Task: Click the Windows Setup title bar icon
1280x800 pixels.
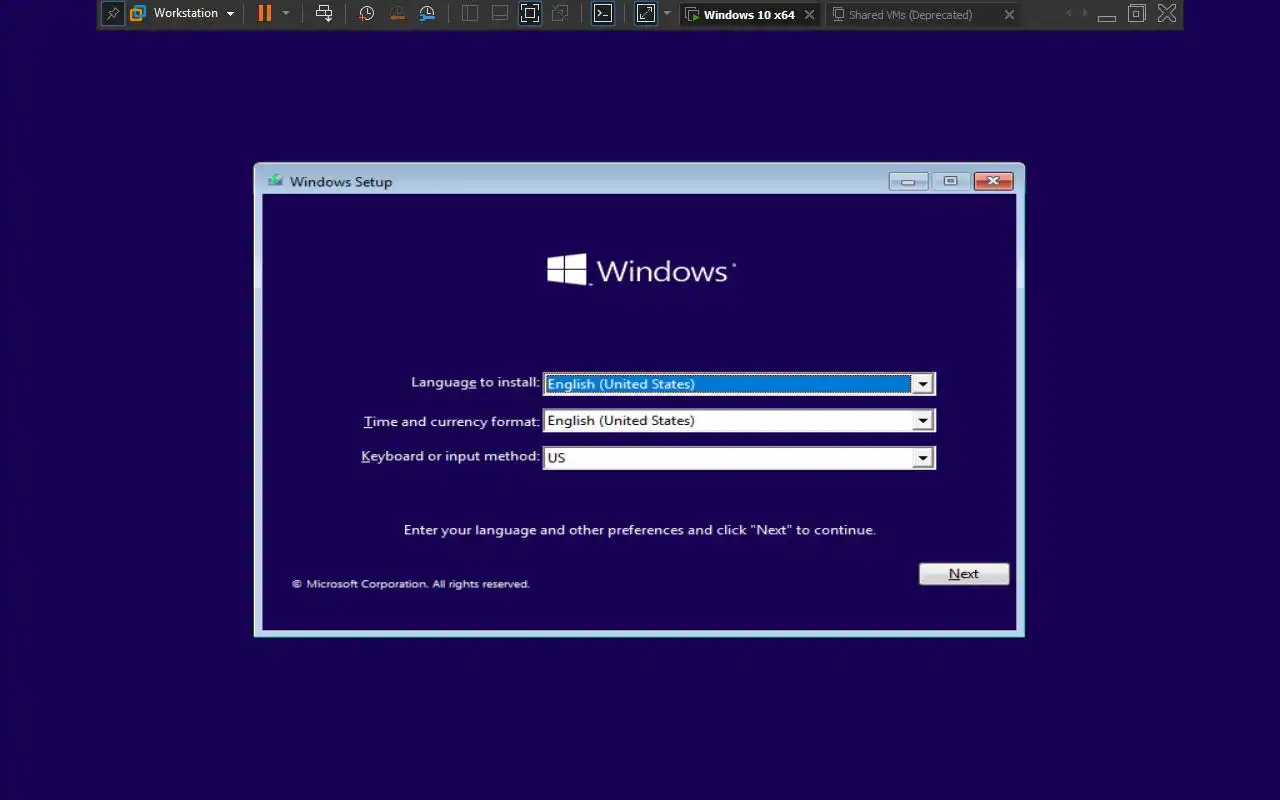Action: (x=275, y=181)
